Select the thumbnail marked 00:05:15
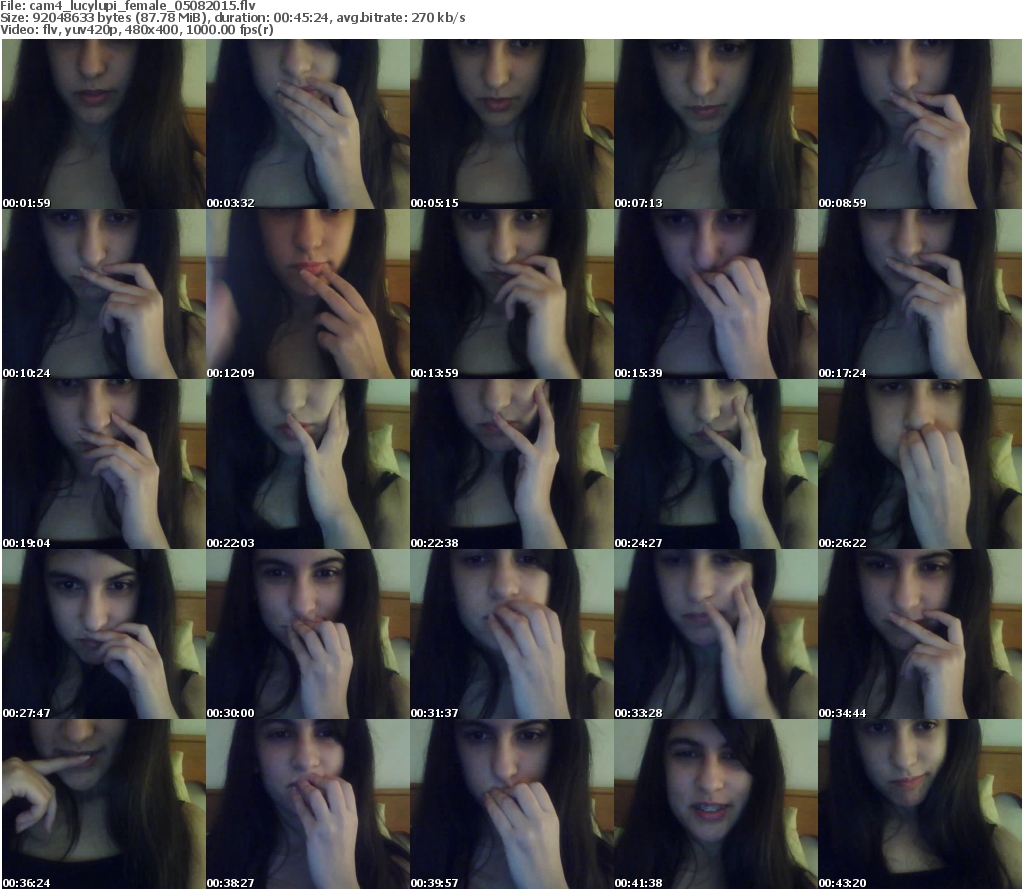This screenshot has height=889, width=1024. pyautogui.click(x=512, y=124)
